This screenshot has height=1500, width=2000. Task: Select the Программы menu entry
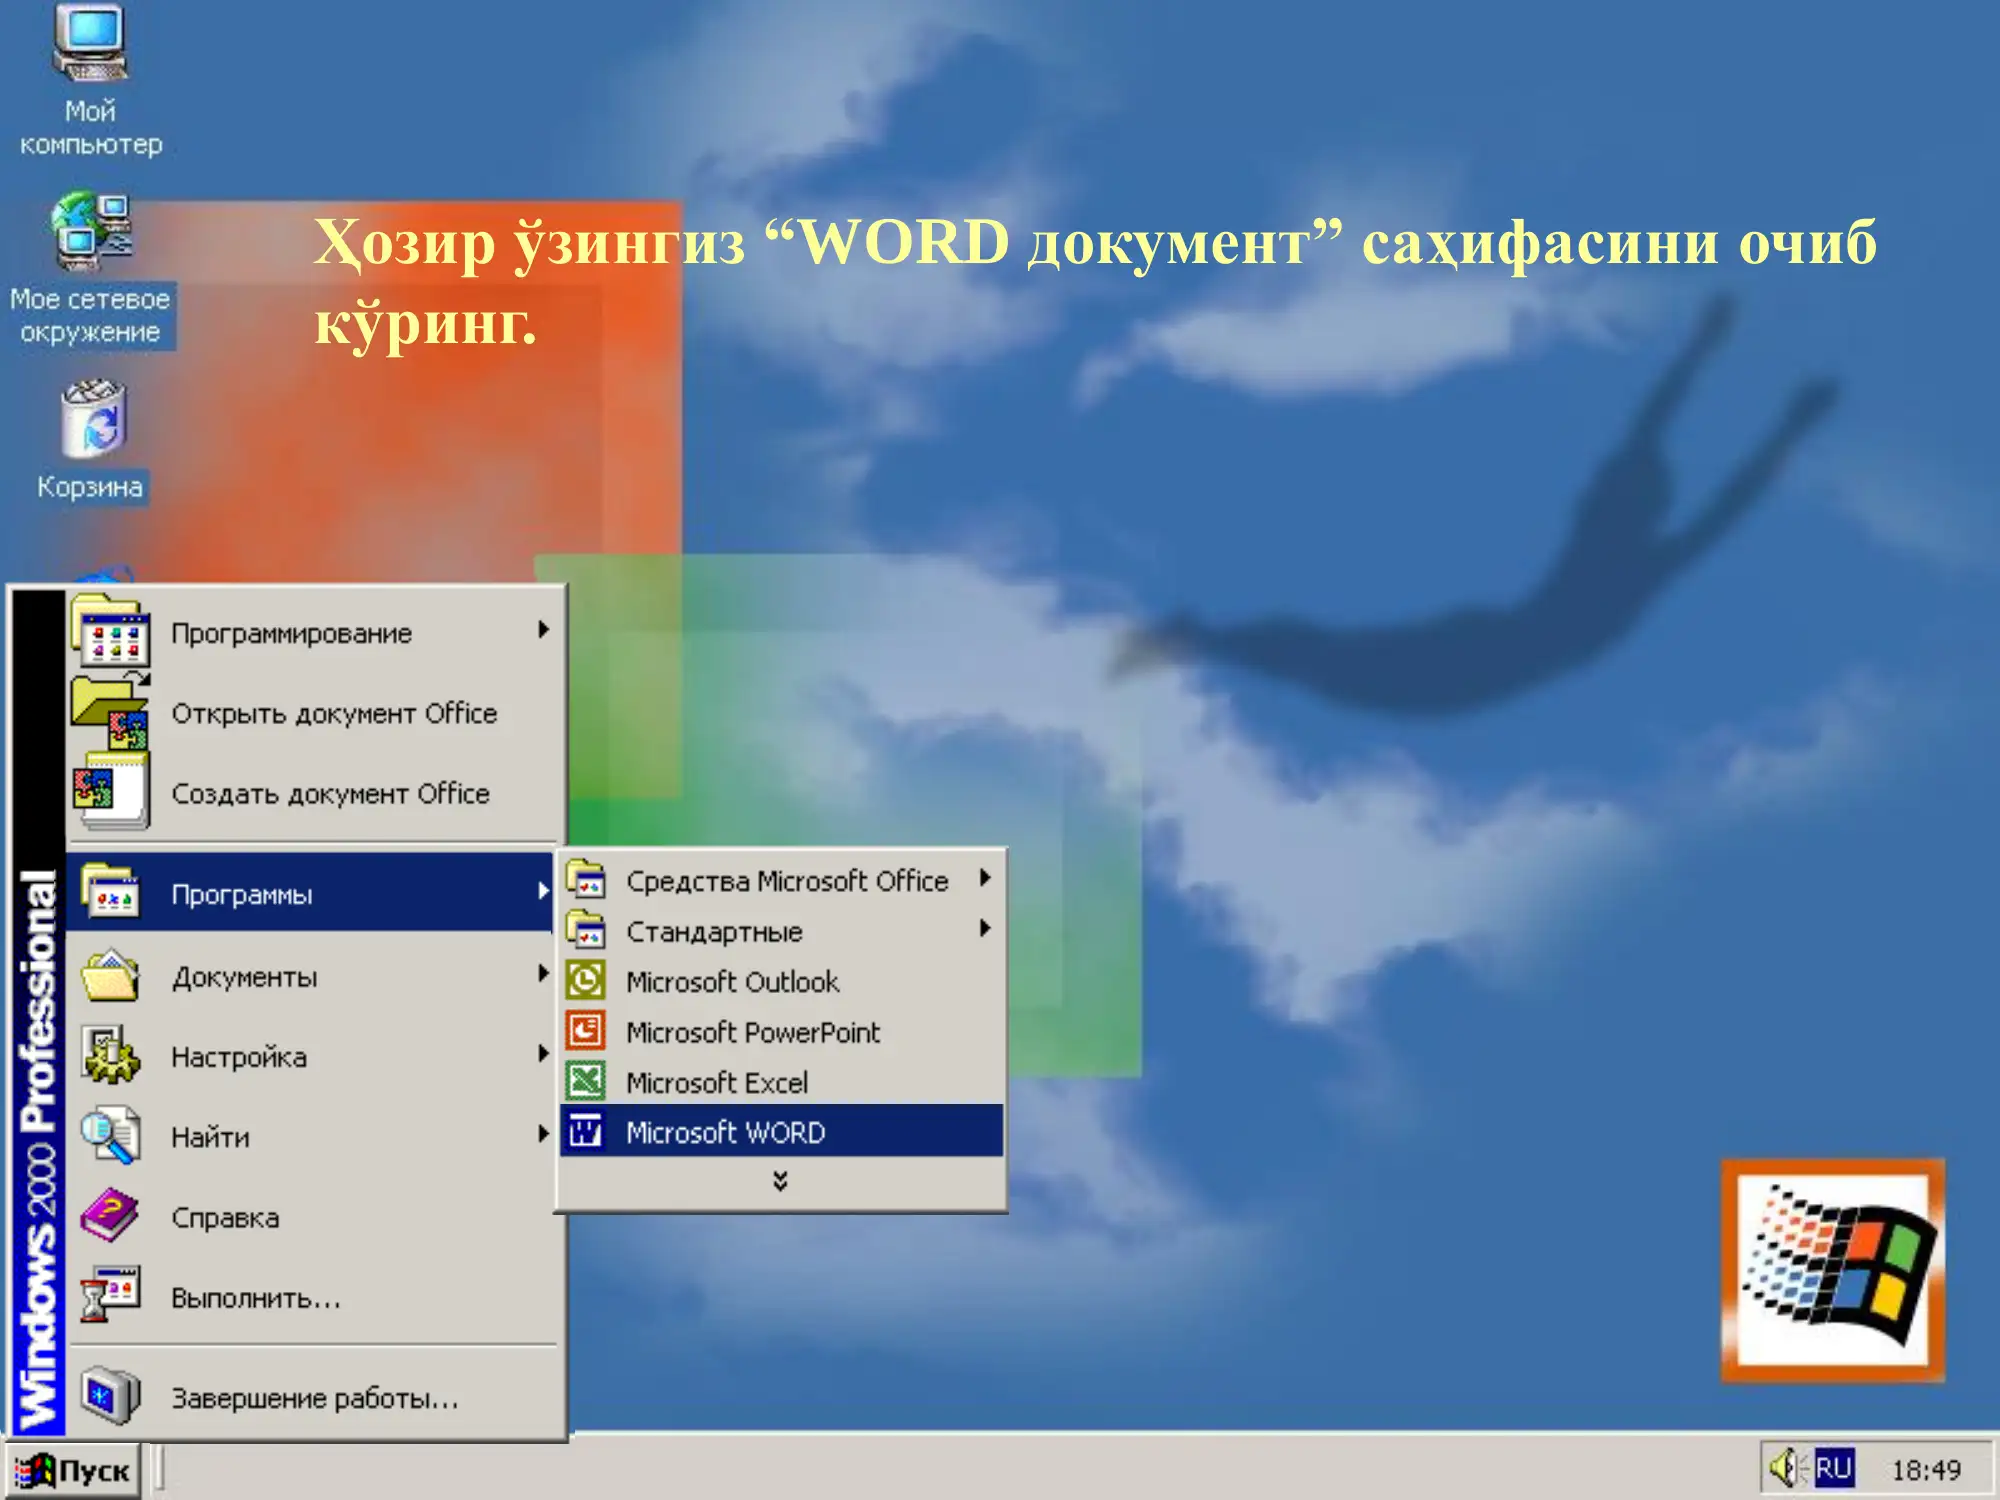(311, 892)
